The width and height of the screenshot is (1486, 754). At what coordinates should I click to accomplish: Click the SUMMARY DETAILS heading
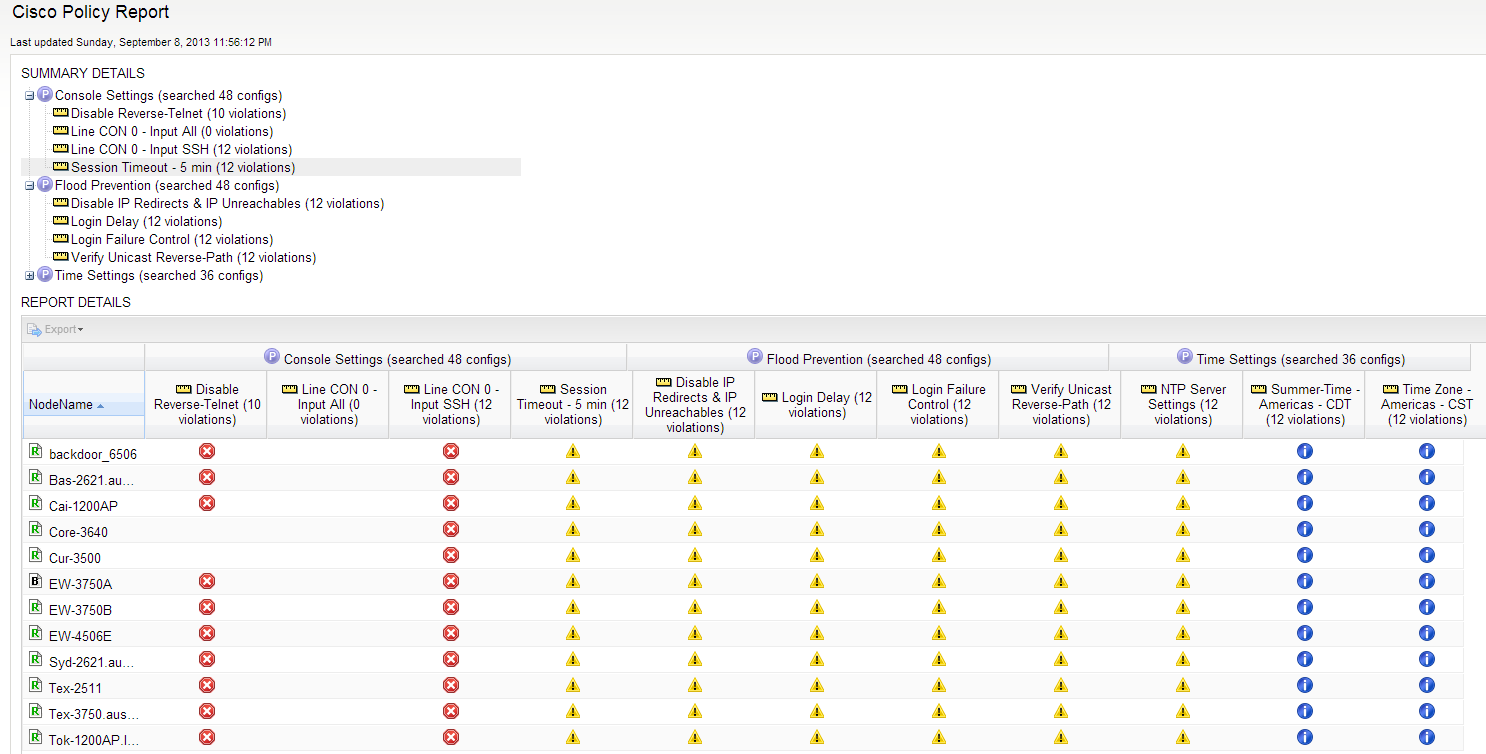(x=83, y=73)
